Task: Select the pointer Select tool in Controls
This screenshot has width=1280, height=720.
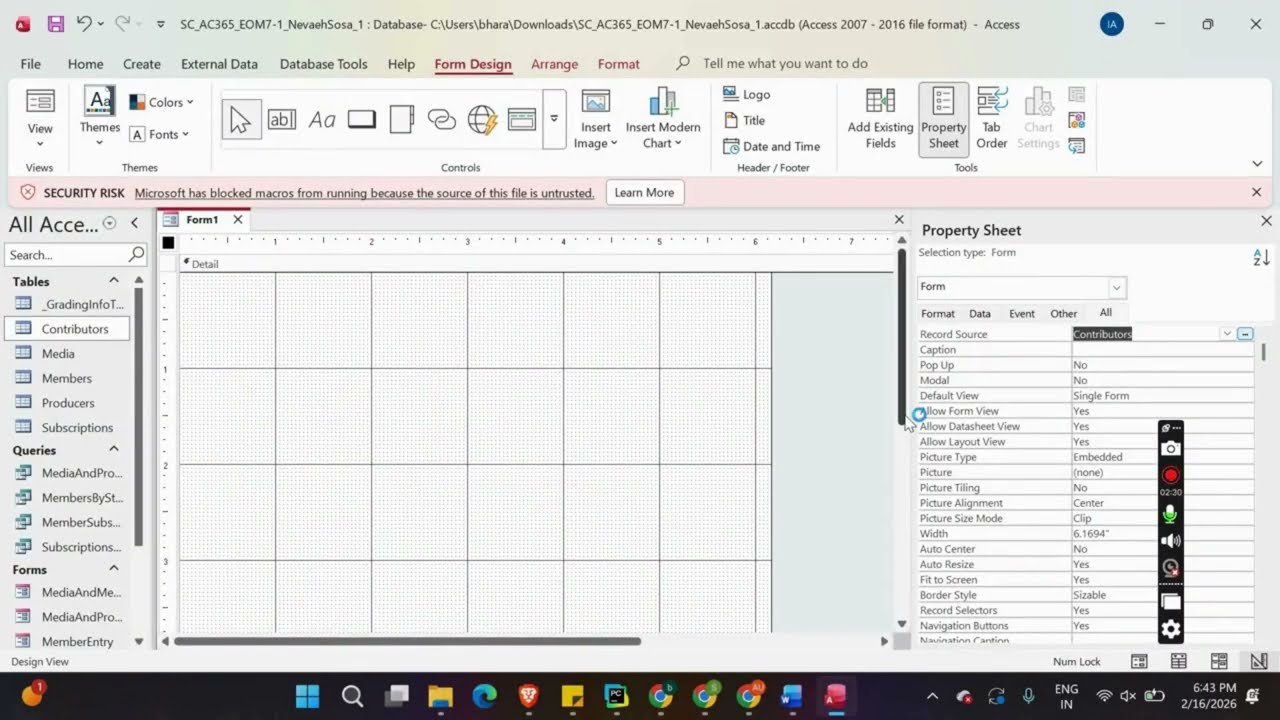Action: (x=240, y=120)
